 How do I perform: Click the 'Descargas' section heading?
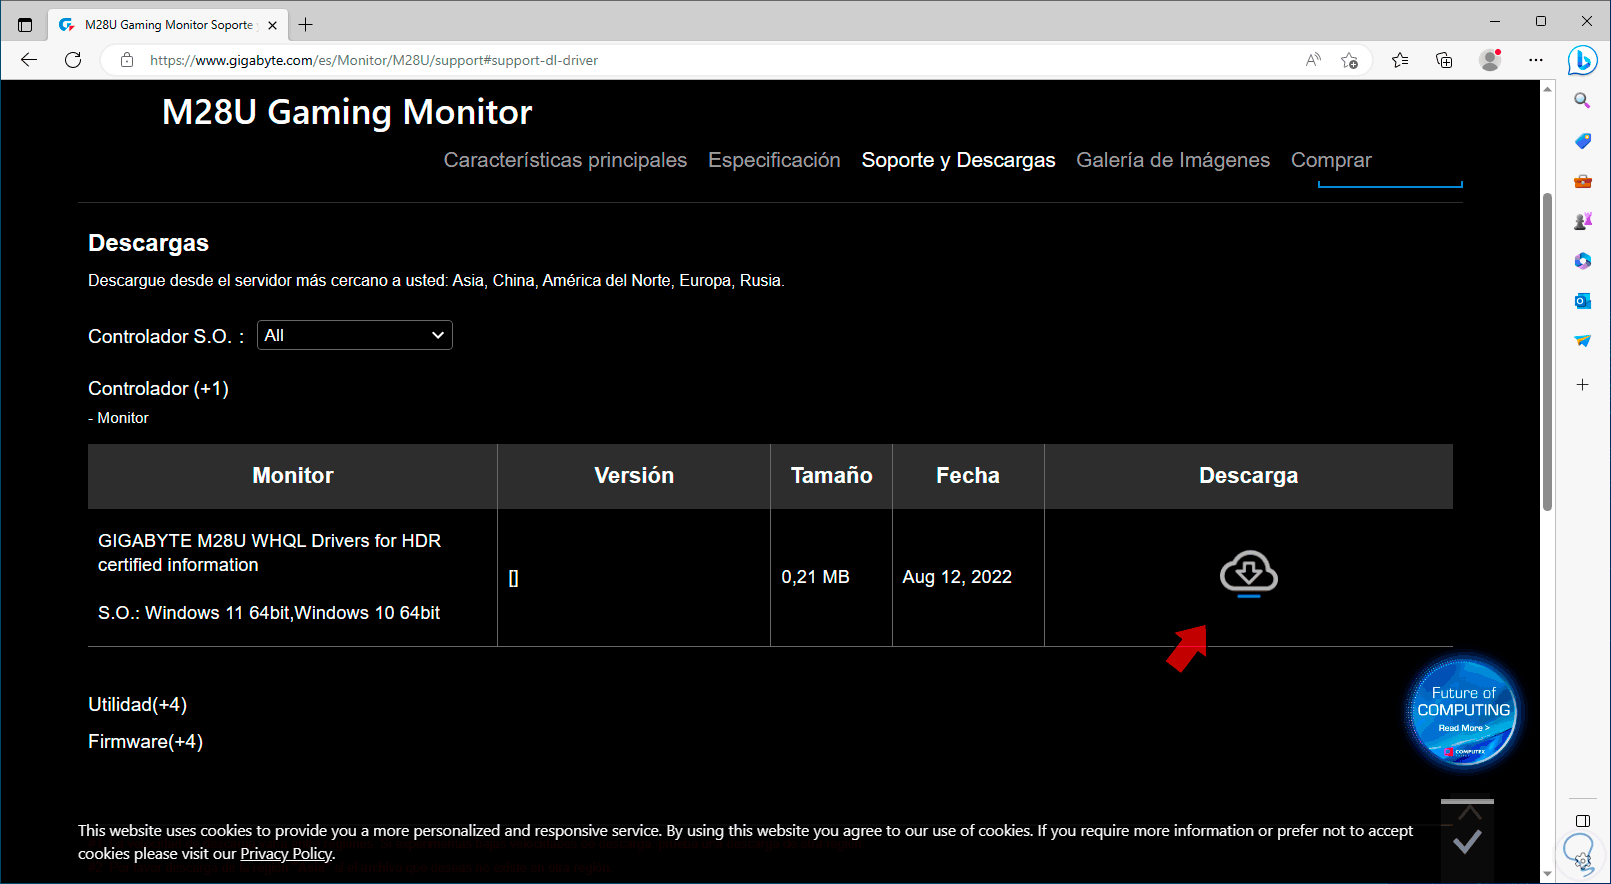(x=148, y=243)
